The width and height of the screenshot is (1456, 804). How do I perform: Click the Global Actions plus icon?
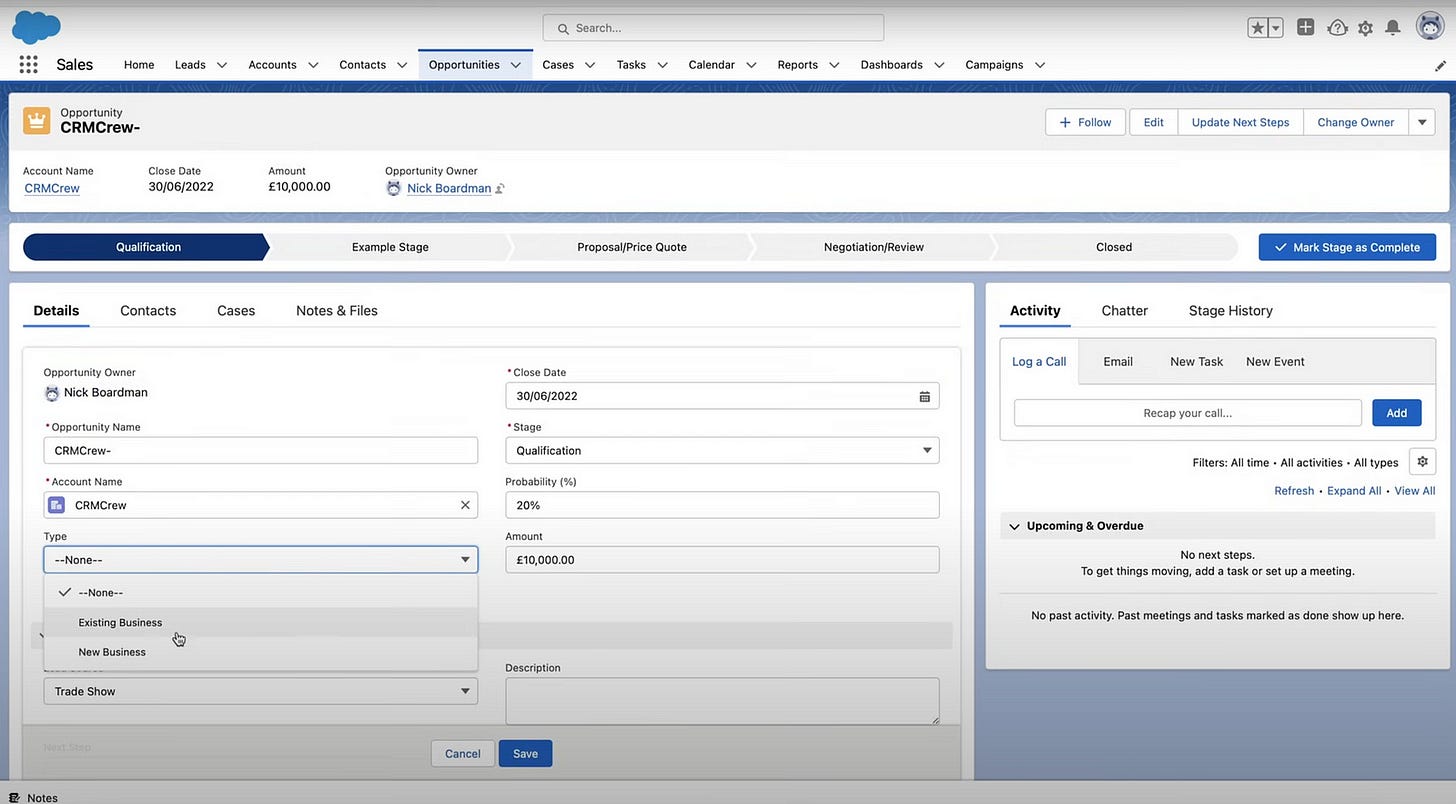1306,28
